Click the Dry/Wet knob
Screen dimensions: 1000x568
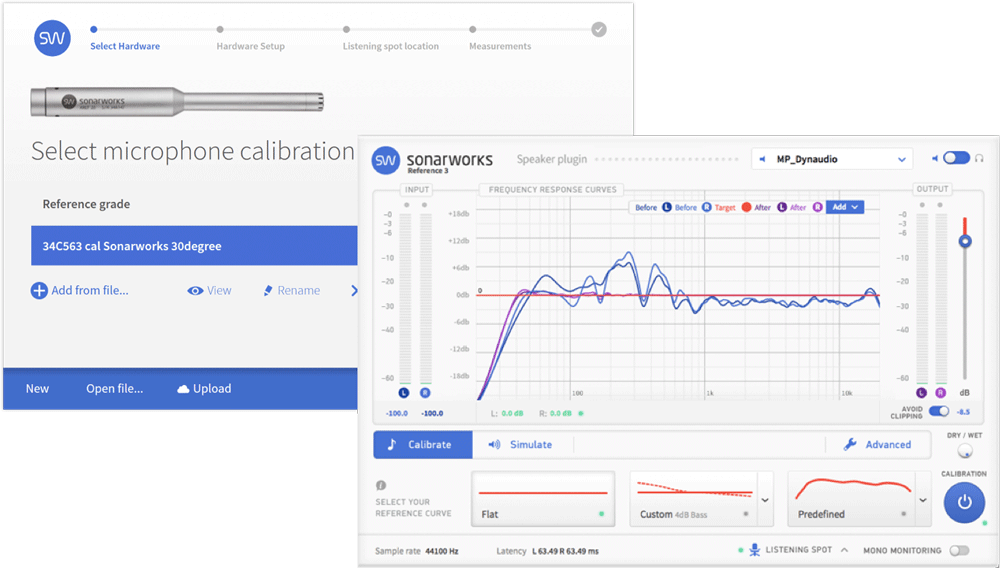[x=965, y=451]
